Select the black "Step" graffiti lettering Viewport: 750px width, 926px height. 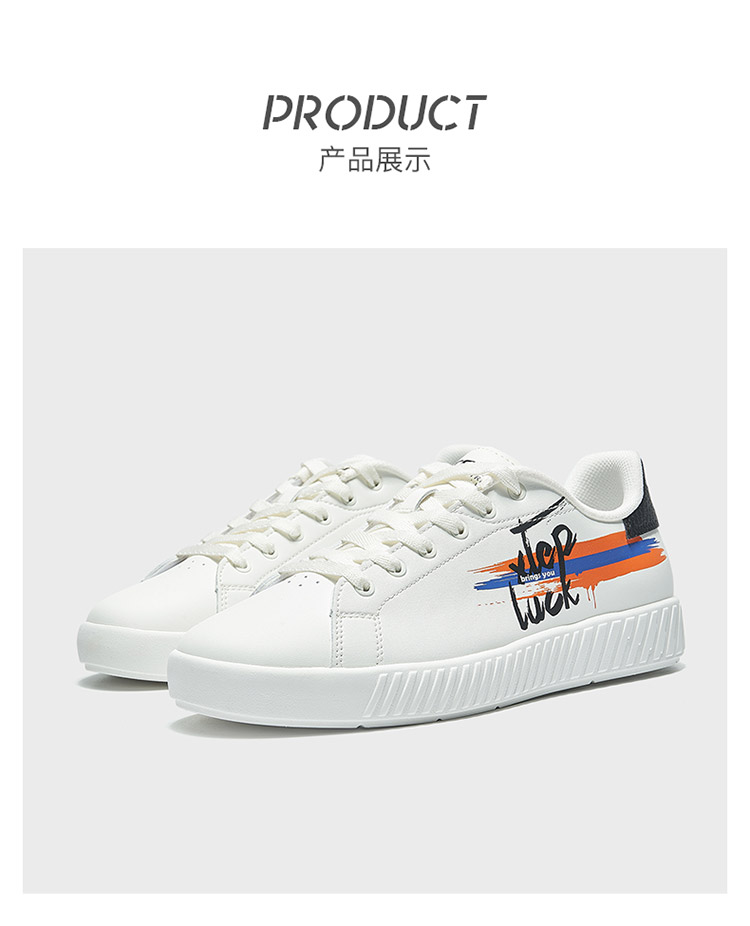542,546
